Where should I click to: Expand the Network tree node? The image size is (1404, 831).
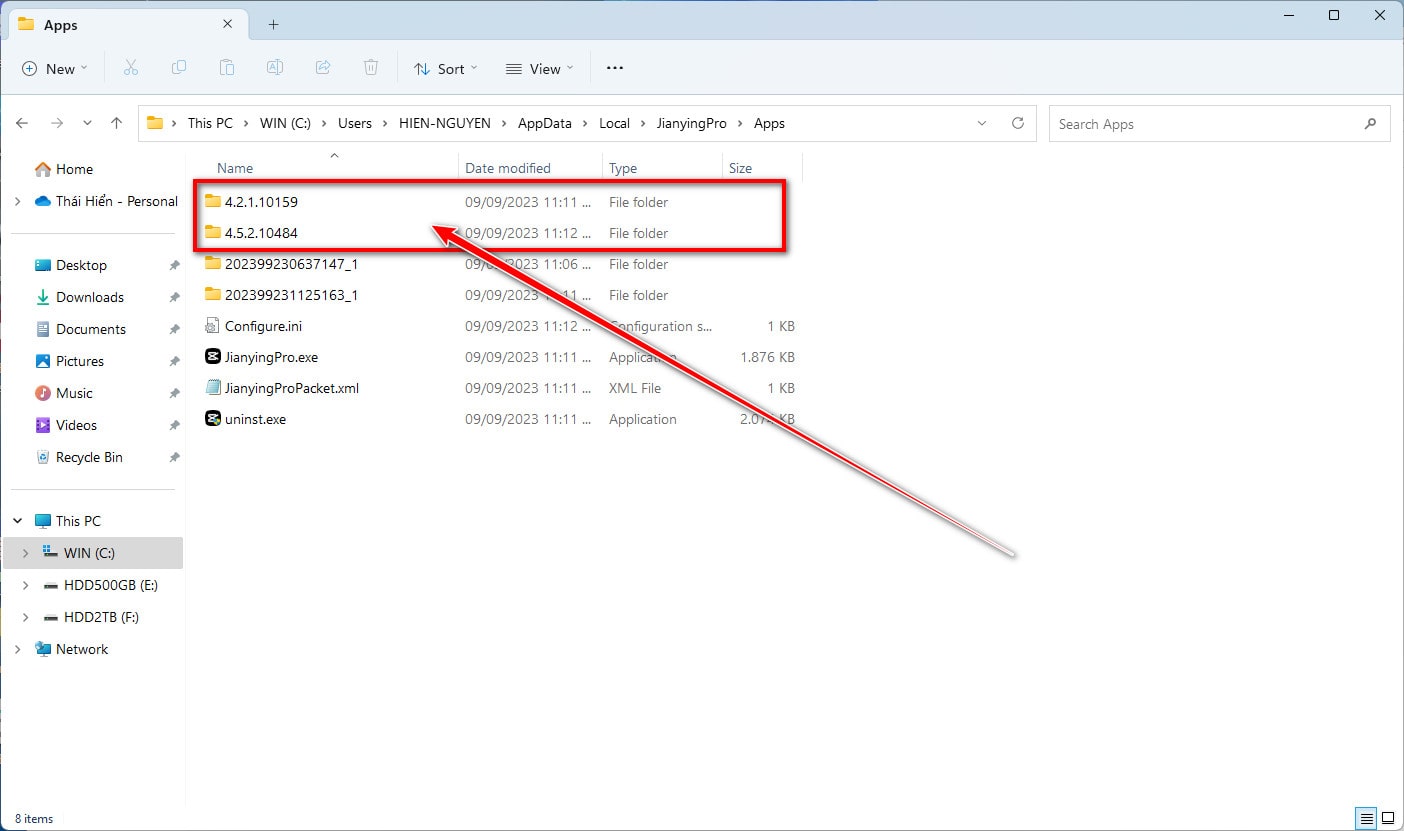[x=17, y=649]
